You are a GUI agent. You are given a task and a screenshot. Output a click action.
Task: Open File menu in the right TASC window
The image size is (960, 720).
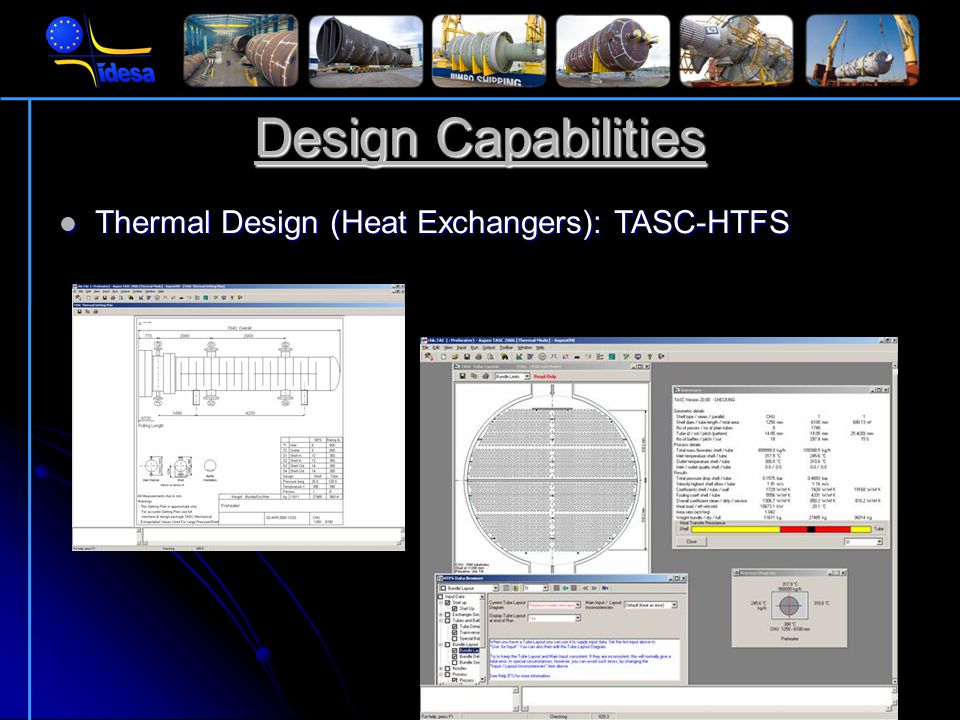(x=425, y=348)
